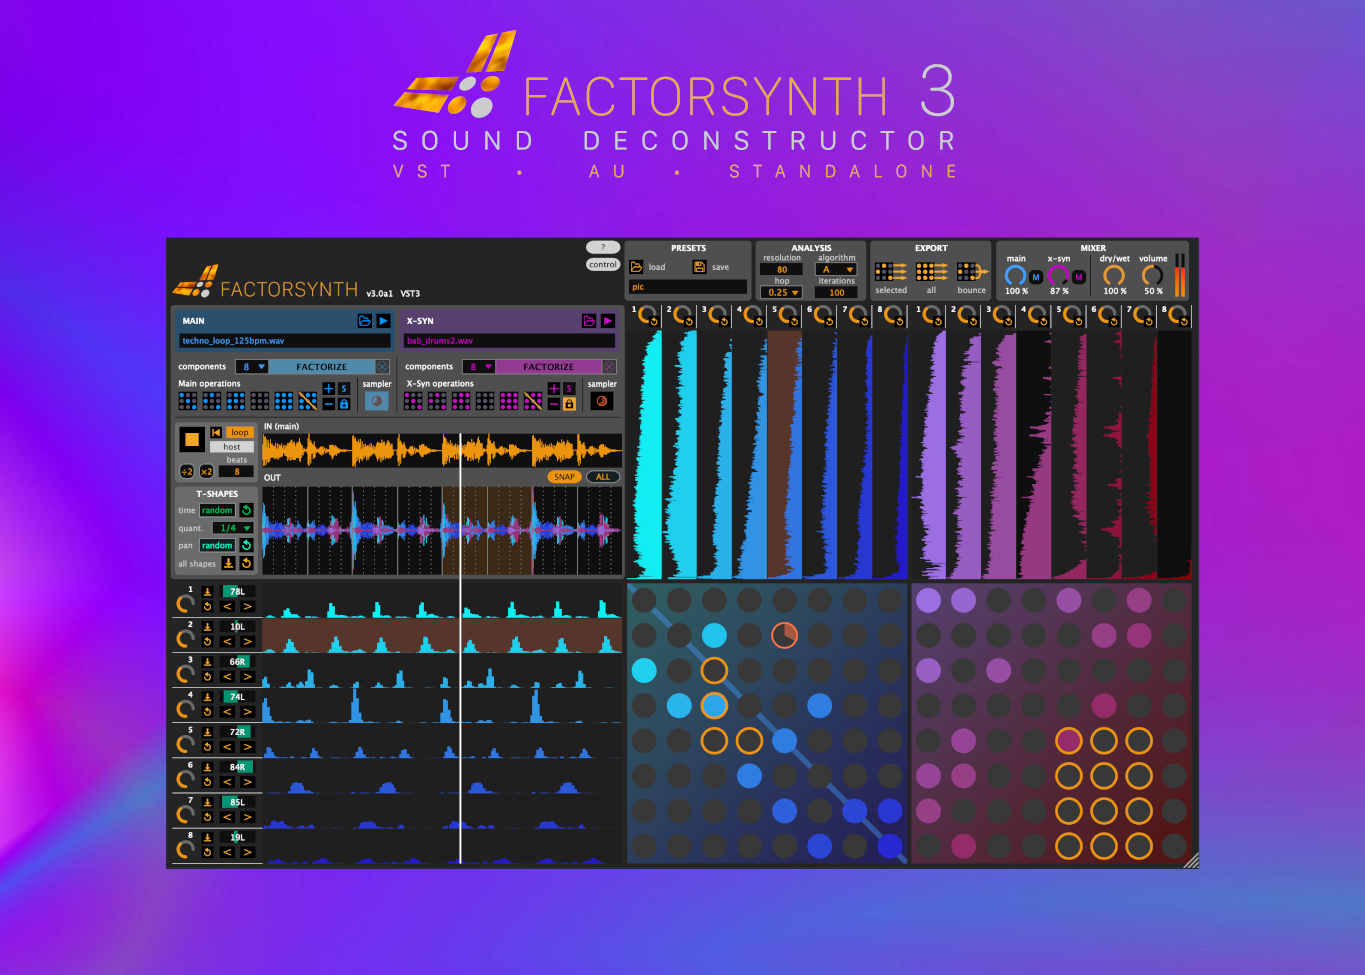Mute the main channel in mixer
The height and width of the screenshot is (975, 1365).
click(1036, 277)
